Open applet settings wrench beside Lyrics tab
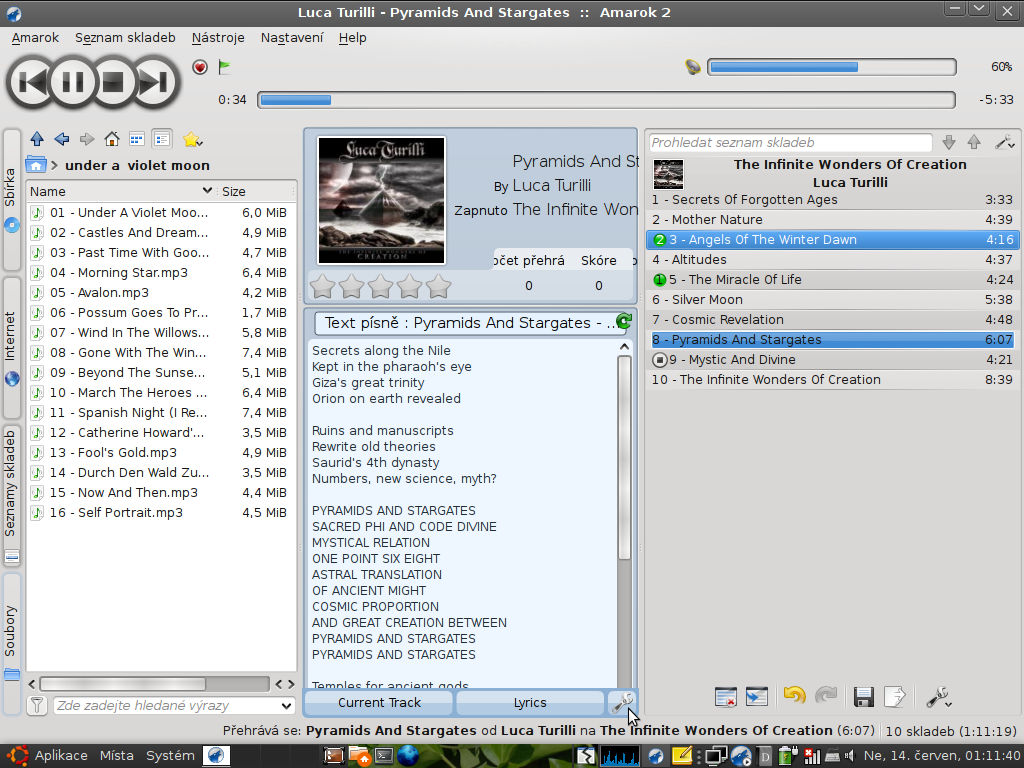This screenshot has height=768, width=1024. point(621,703)
